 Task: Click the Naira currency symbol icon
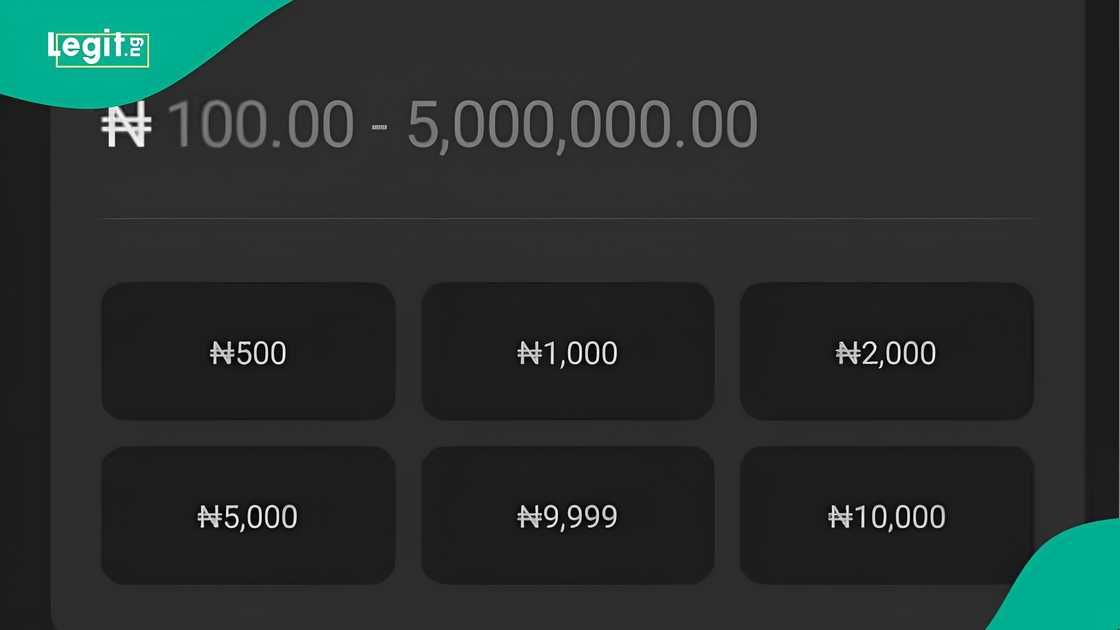[127, 122]
